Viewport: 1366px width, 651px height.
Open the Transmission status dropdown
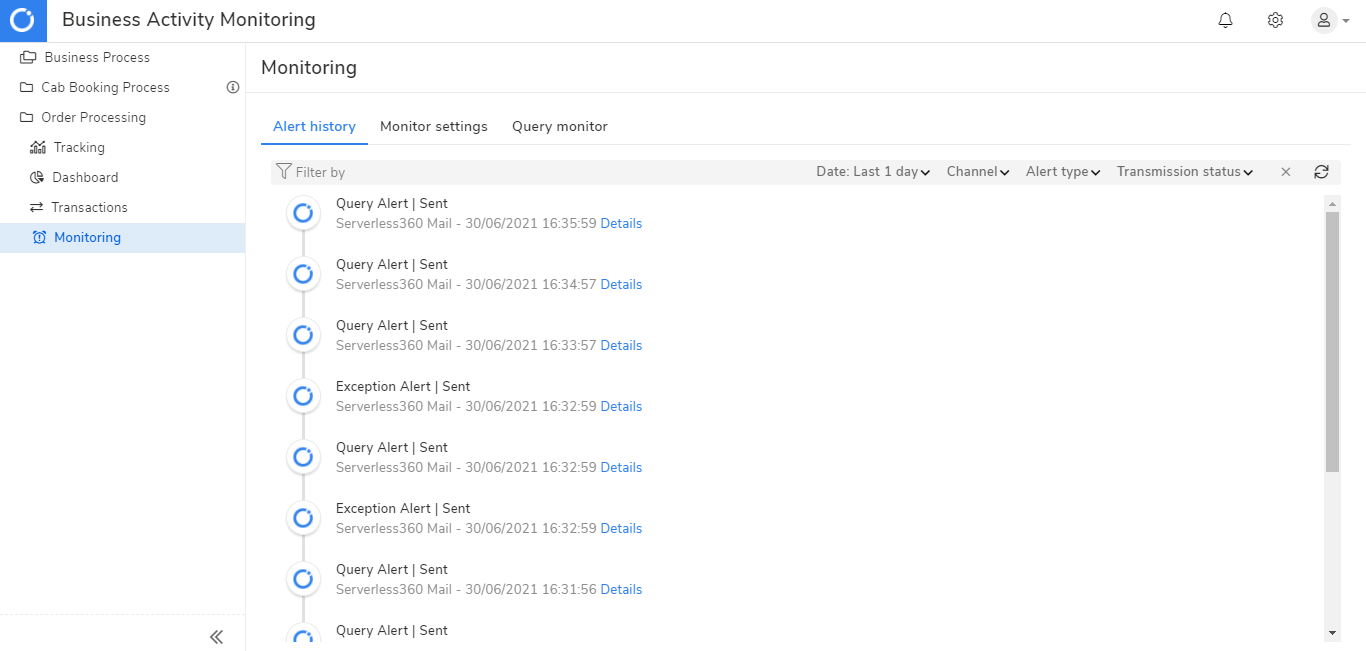1185,172
